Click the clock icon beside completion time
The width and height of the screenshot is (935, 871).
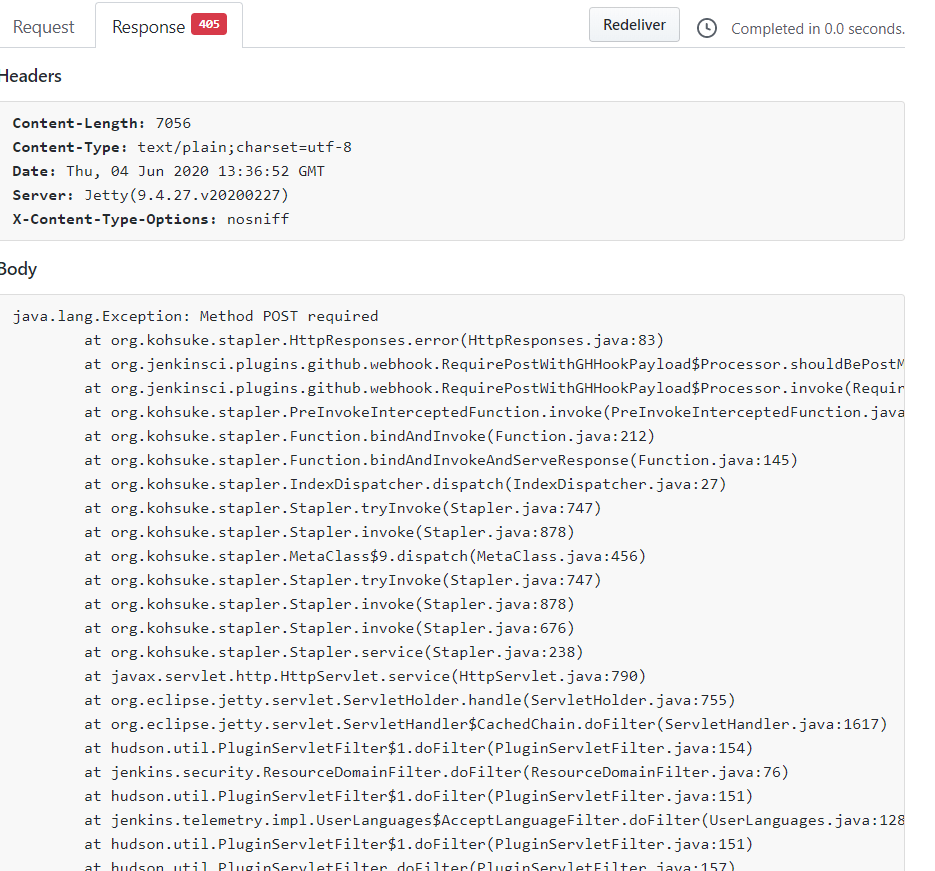(707, 28)
